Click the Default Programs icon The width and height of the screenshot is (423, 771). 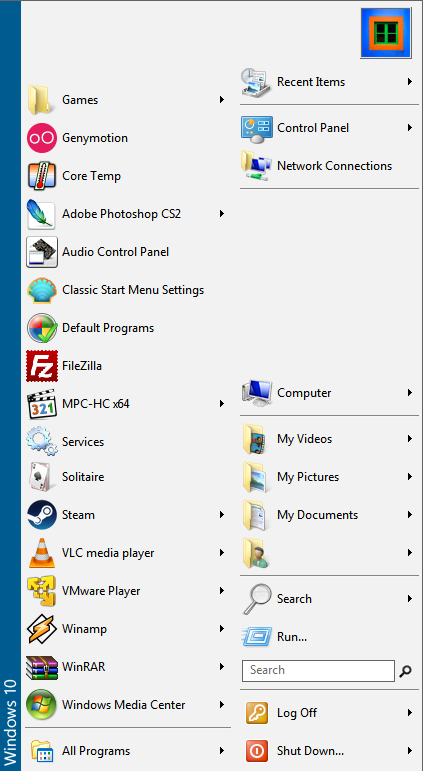42,328
